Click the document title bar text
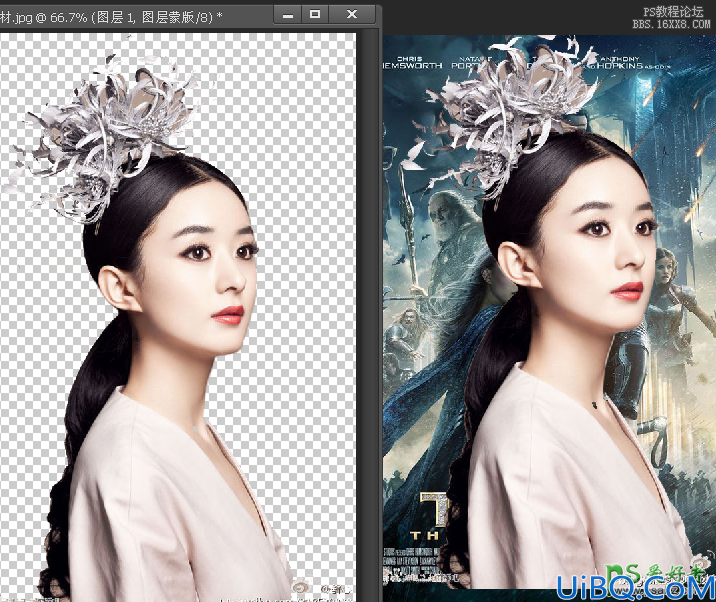 [x=111, y=17]
